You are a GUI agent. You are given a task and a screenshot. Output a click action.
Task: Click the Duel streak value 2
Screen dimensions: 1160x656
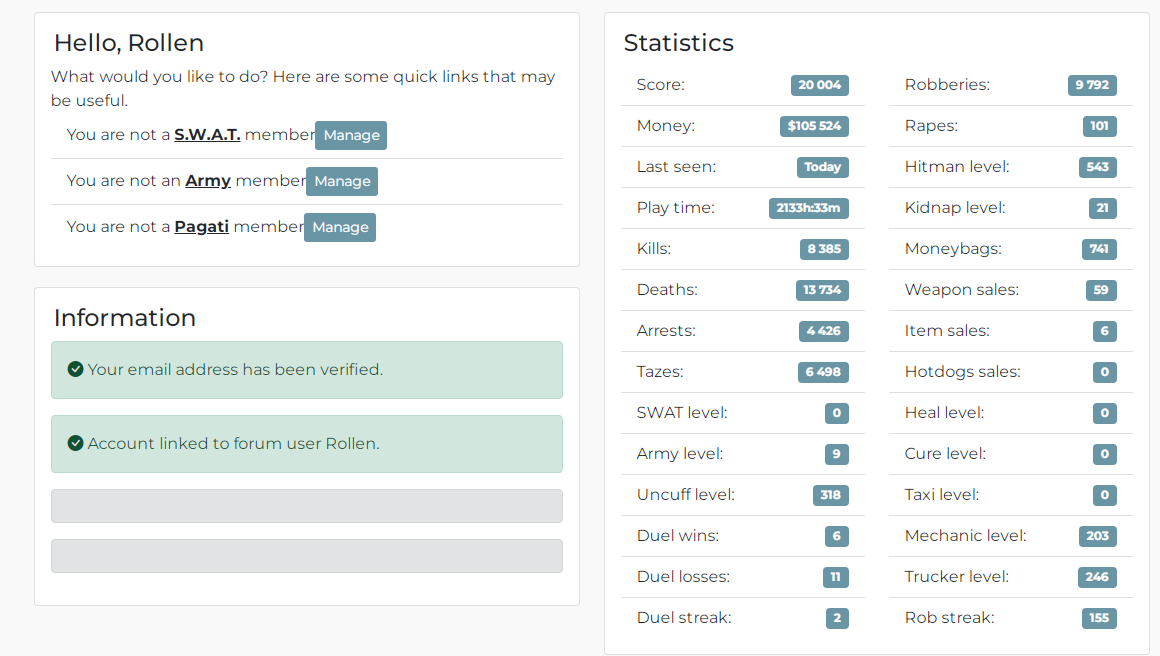pyautogui.click(x=837, y=618)
